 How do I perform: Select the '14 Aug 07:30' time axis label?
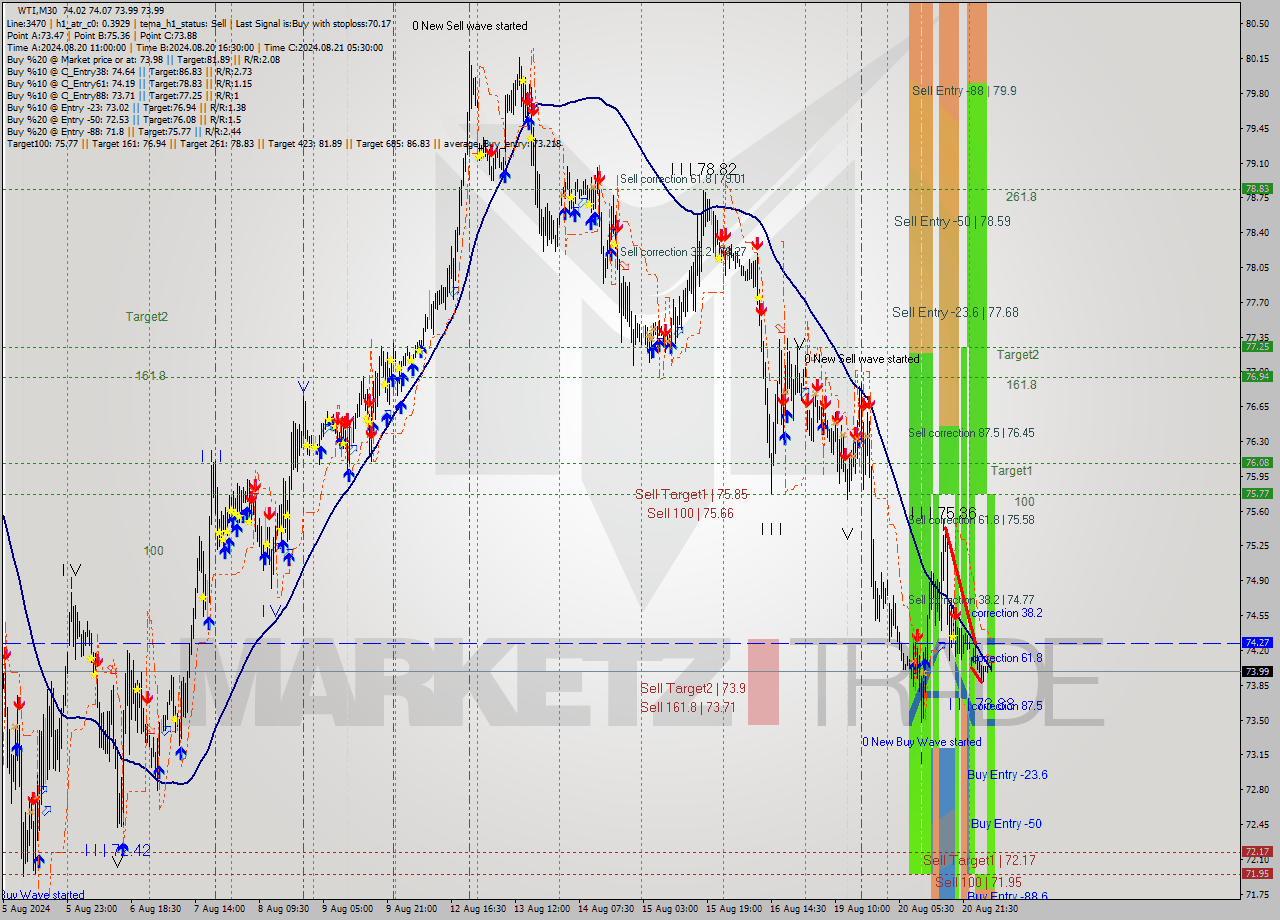607,910
